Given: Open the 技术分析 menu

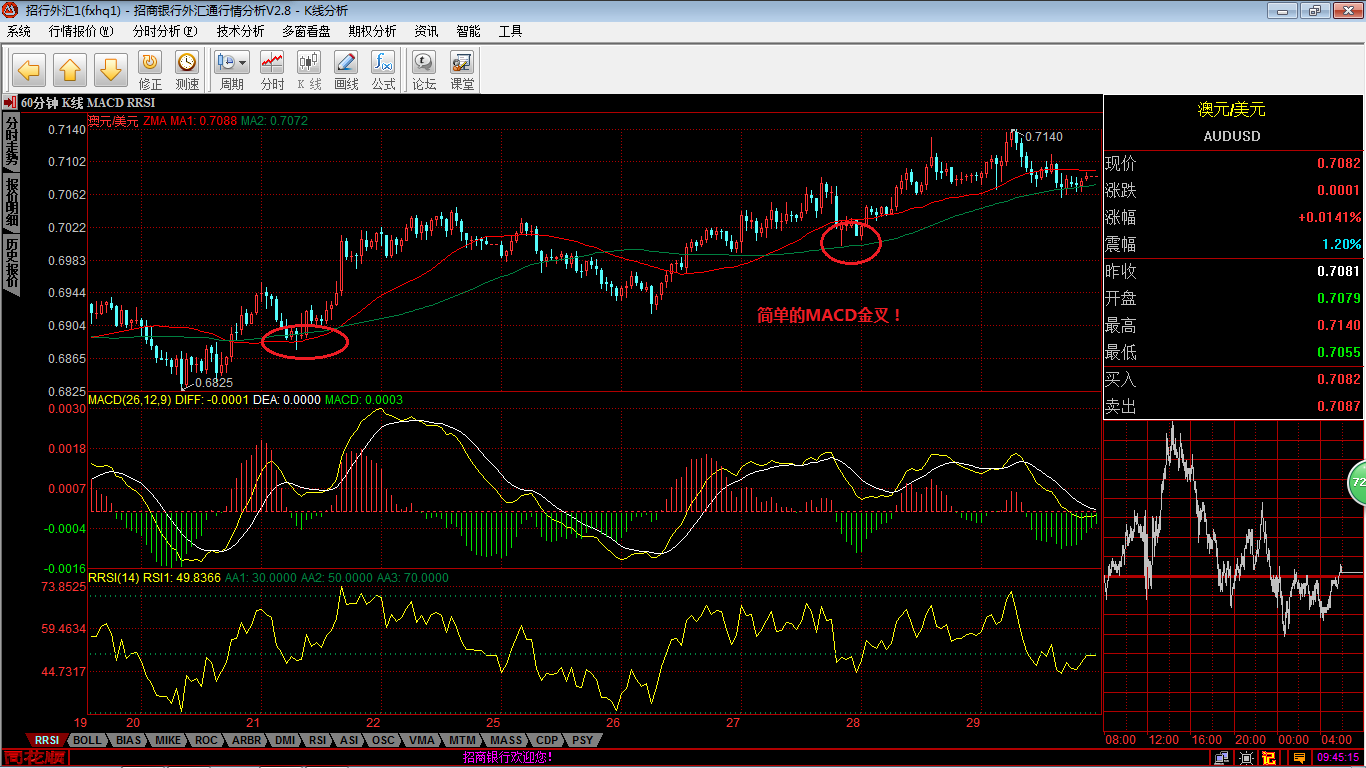Looking at the screenshot, I should tap(240, 31).
